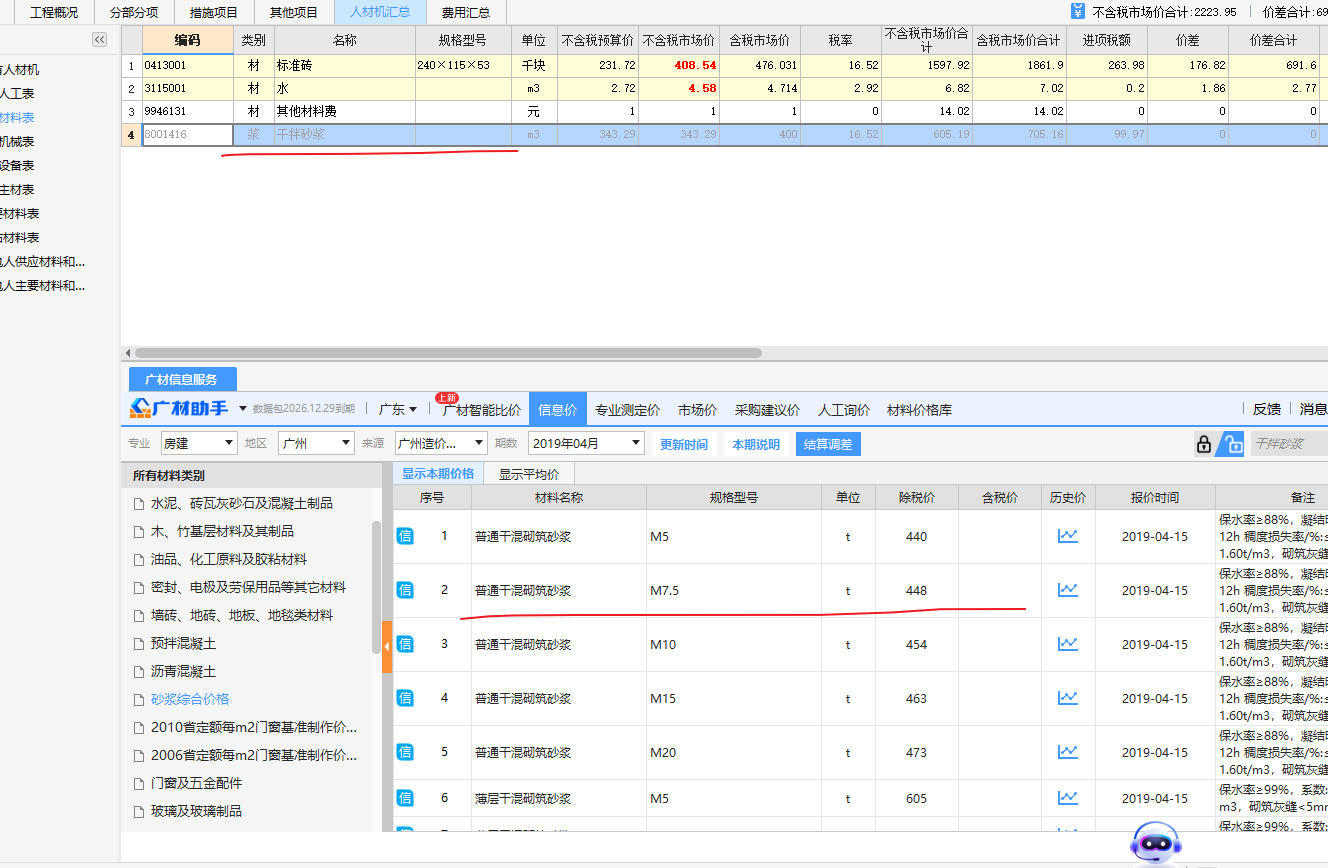Screen dimensions: 1328x868
Task: Open the 采购建议价 tab
Action: tap(767, 410)
